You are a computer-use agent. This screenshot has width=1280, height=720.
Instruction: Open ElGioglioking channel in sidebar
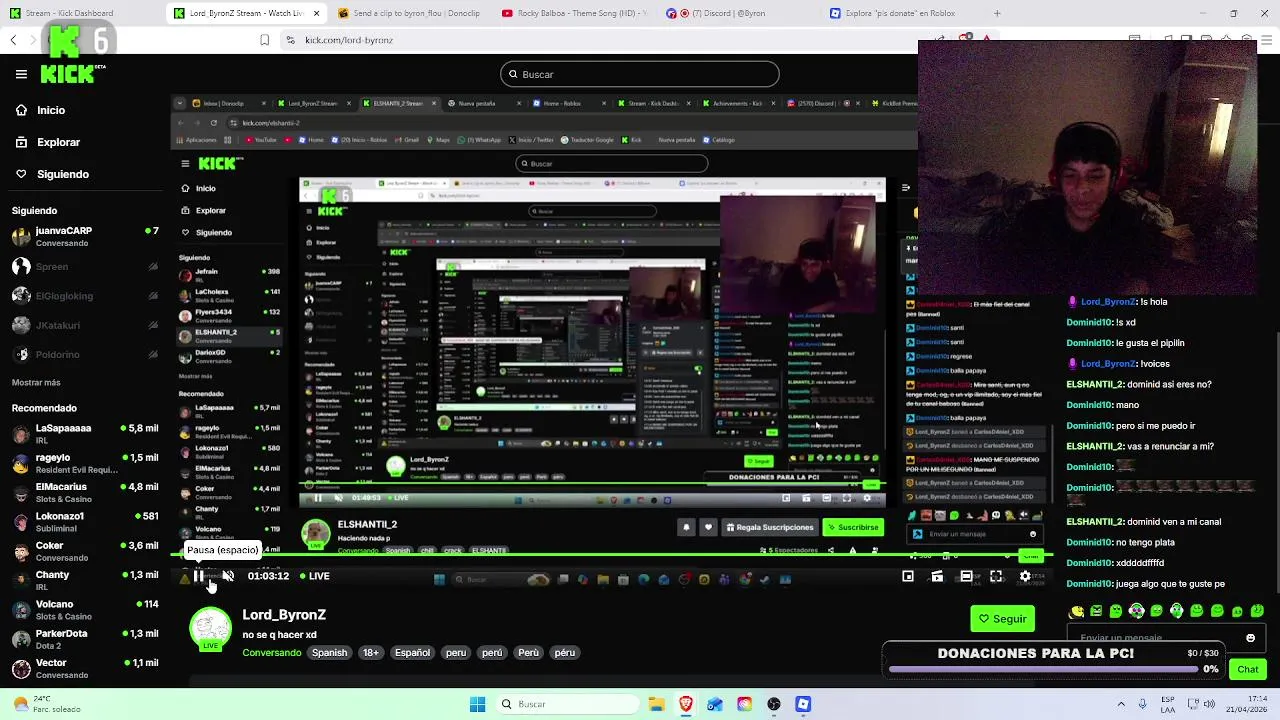coord(85,296)
